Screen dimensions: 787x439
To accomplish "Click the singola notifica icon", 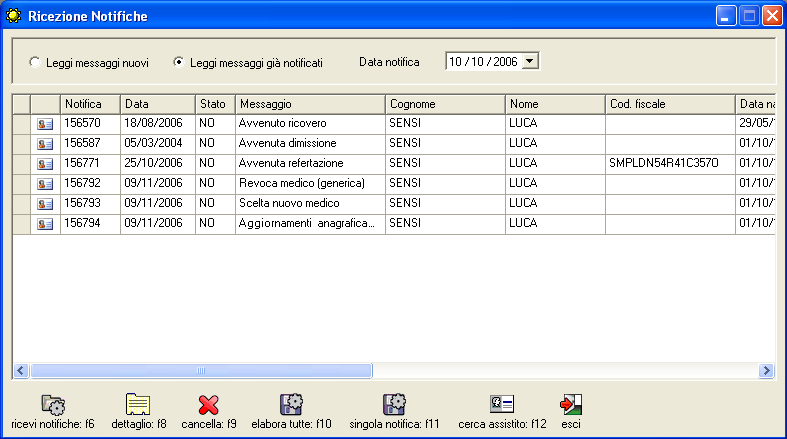I will [395, 404].
